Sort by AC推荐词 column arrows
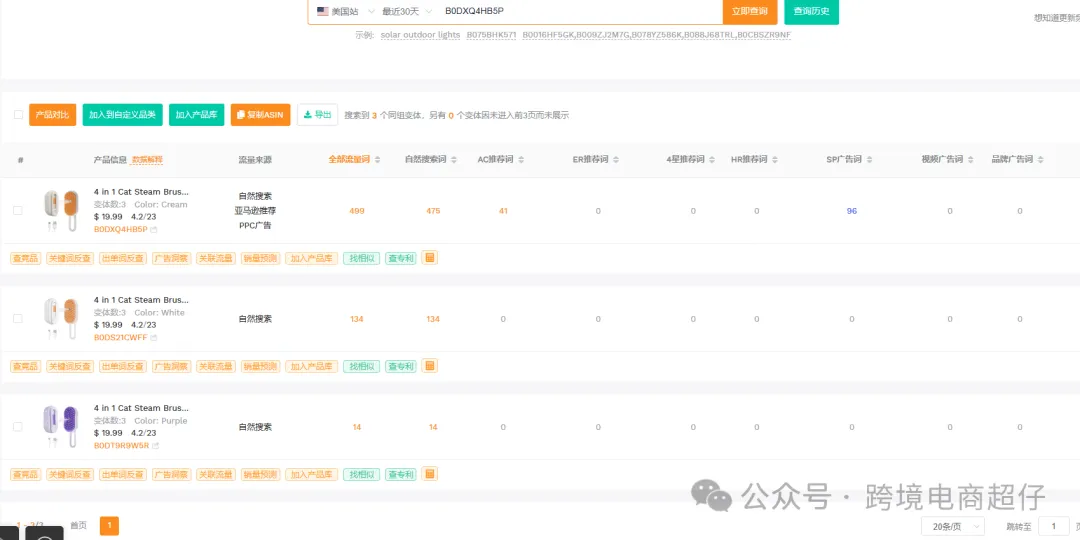Viewport: 1080px width, 540px height. click(x=521, y=160)
